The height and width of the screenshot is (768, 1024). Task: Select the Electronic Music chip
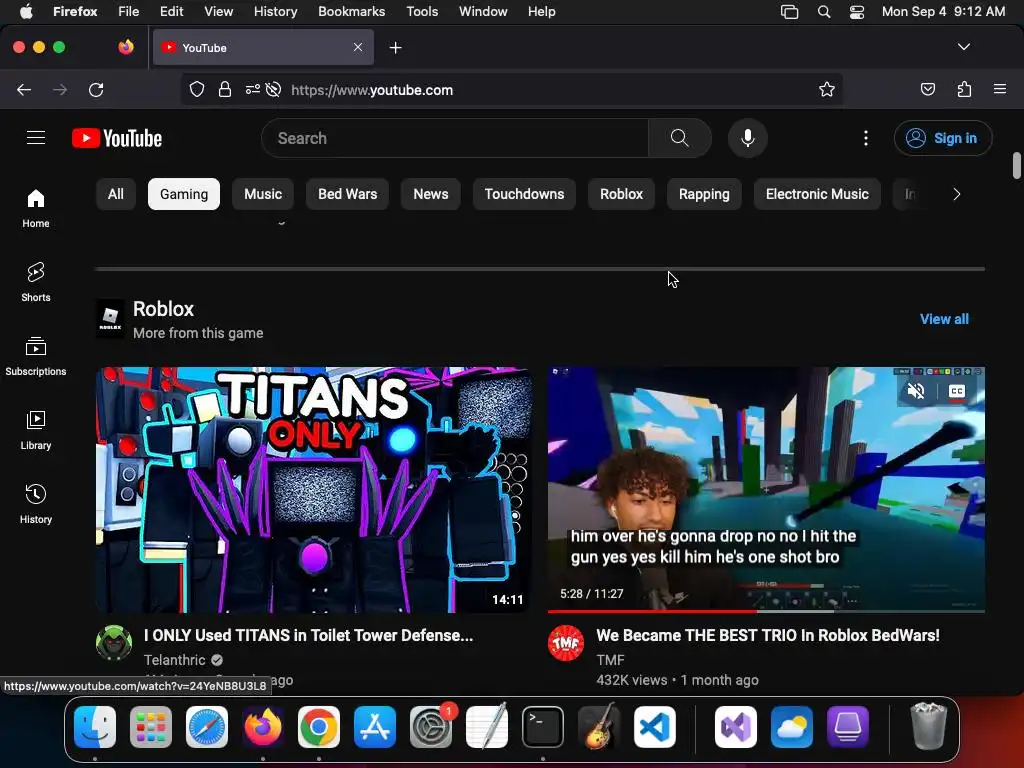tap(817, 194)
